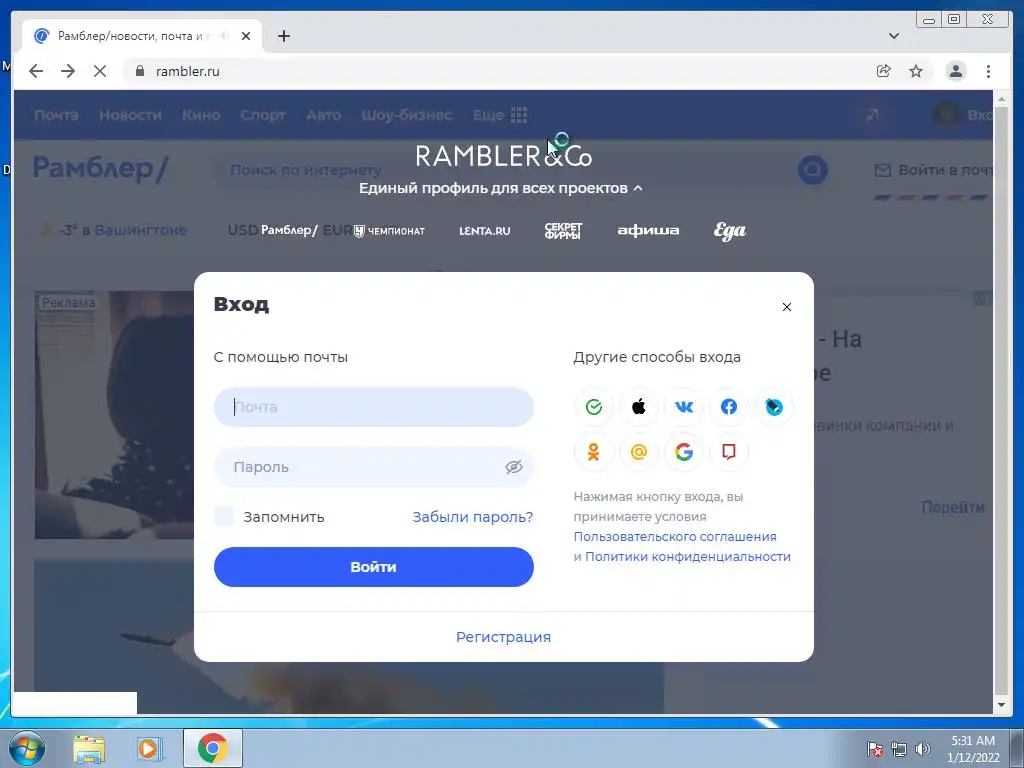Screen dimensions: 1024x768
Task: Open Chrome profile avatar button
Action: 955,71
